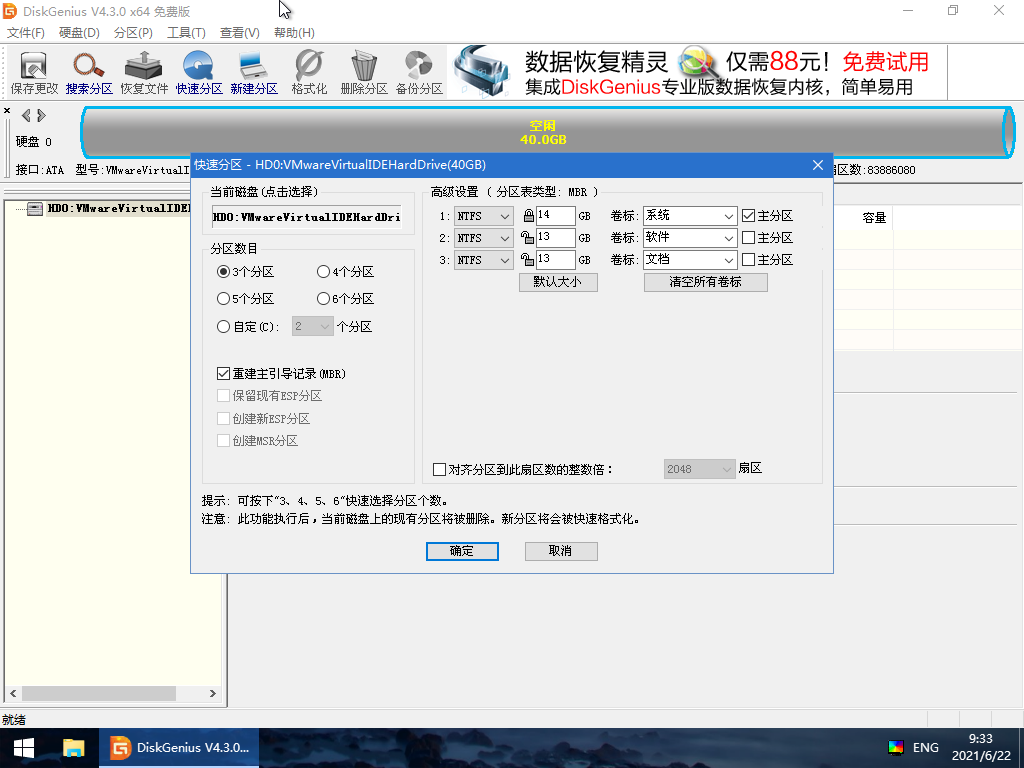Click Clear All Labels (清空所有卷标) button
The height and width of the screenshot is (768, 1024).
705,282
